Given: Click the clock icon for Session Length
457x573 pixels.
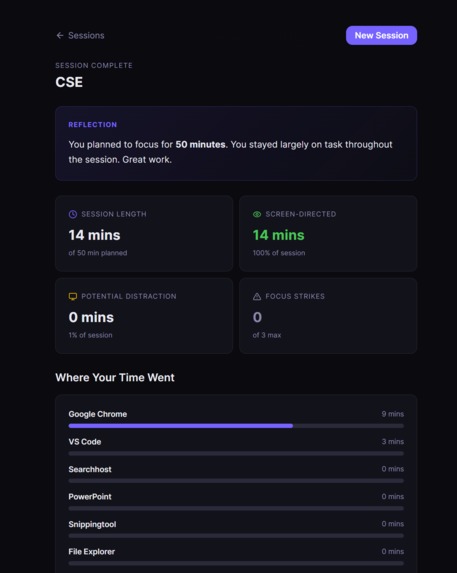Looking at the screenshot, I should coord(73,214).
